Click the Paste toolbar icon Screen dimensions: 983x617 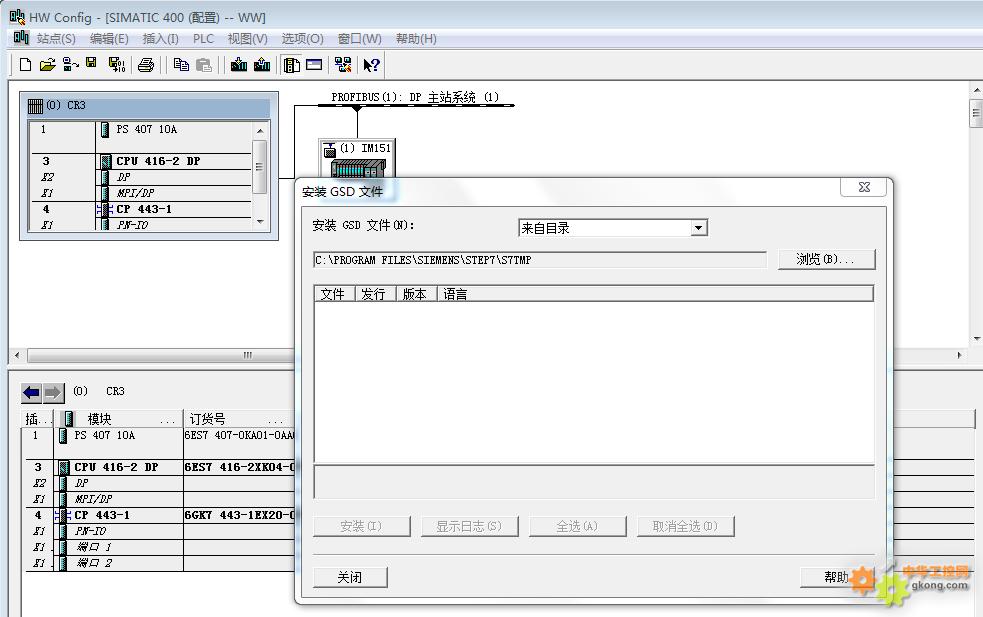[x=204, y=65]
